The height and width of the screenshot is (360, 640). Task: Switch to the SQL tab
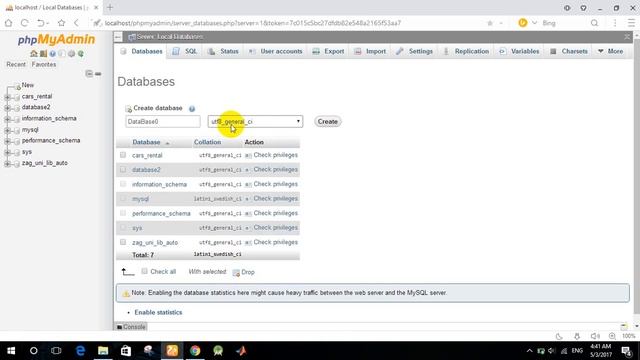point(185,51)
